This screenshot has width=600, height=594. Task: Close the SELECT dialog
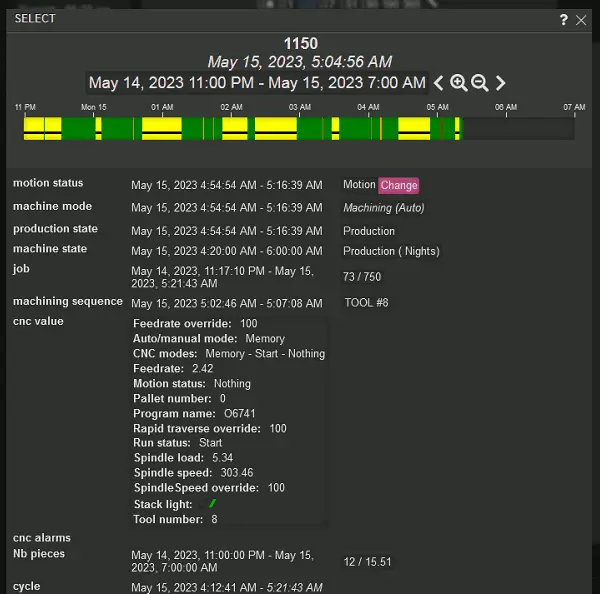(x=581, y=19)
